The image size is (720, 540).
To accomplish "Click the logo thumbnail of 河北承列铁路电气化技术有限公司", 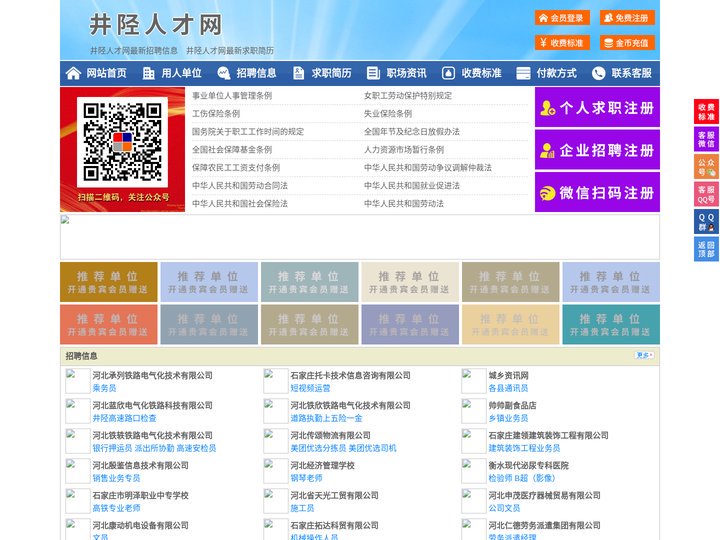I will [x=78, y=381].
